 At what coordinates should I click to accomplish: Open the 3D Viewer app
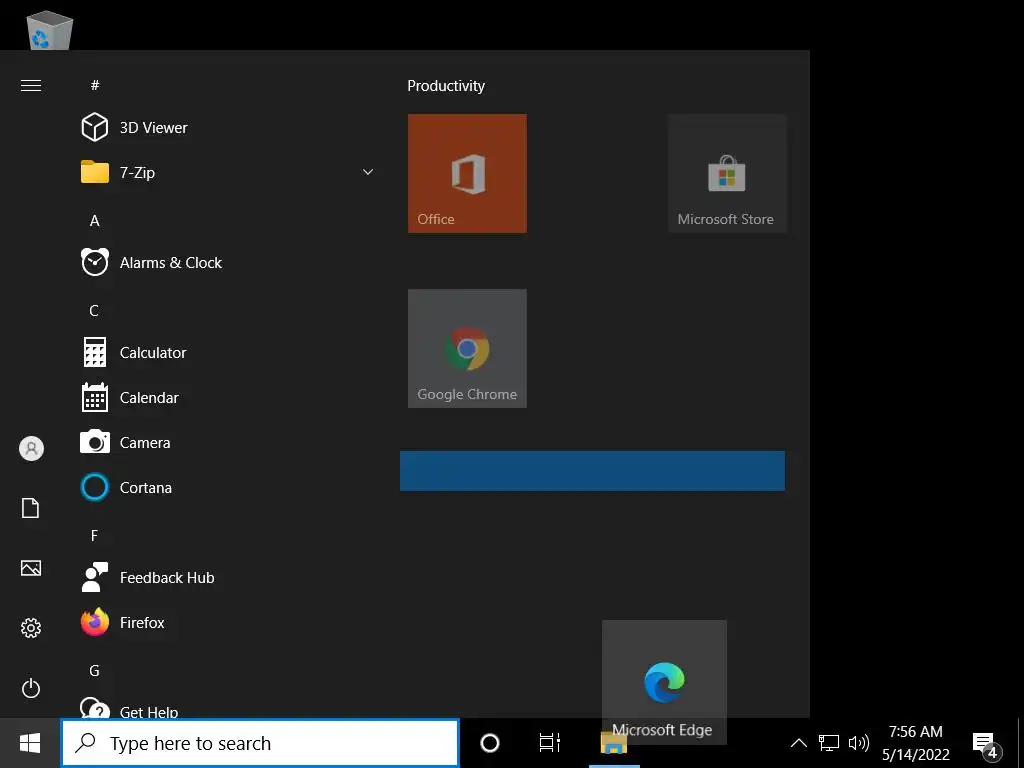coord(225,127)
